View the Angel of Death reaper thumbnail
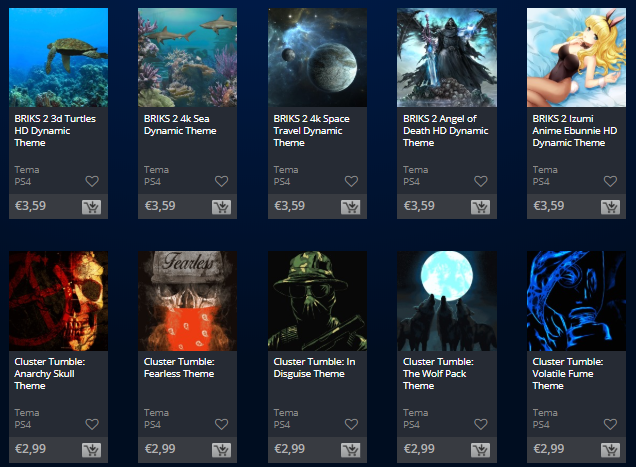 447,58
